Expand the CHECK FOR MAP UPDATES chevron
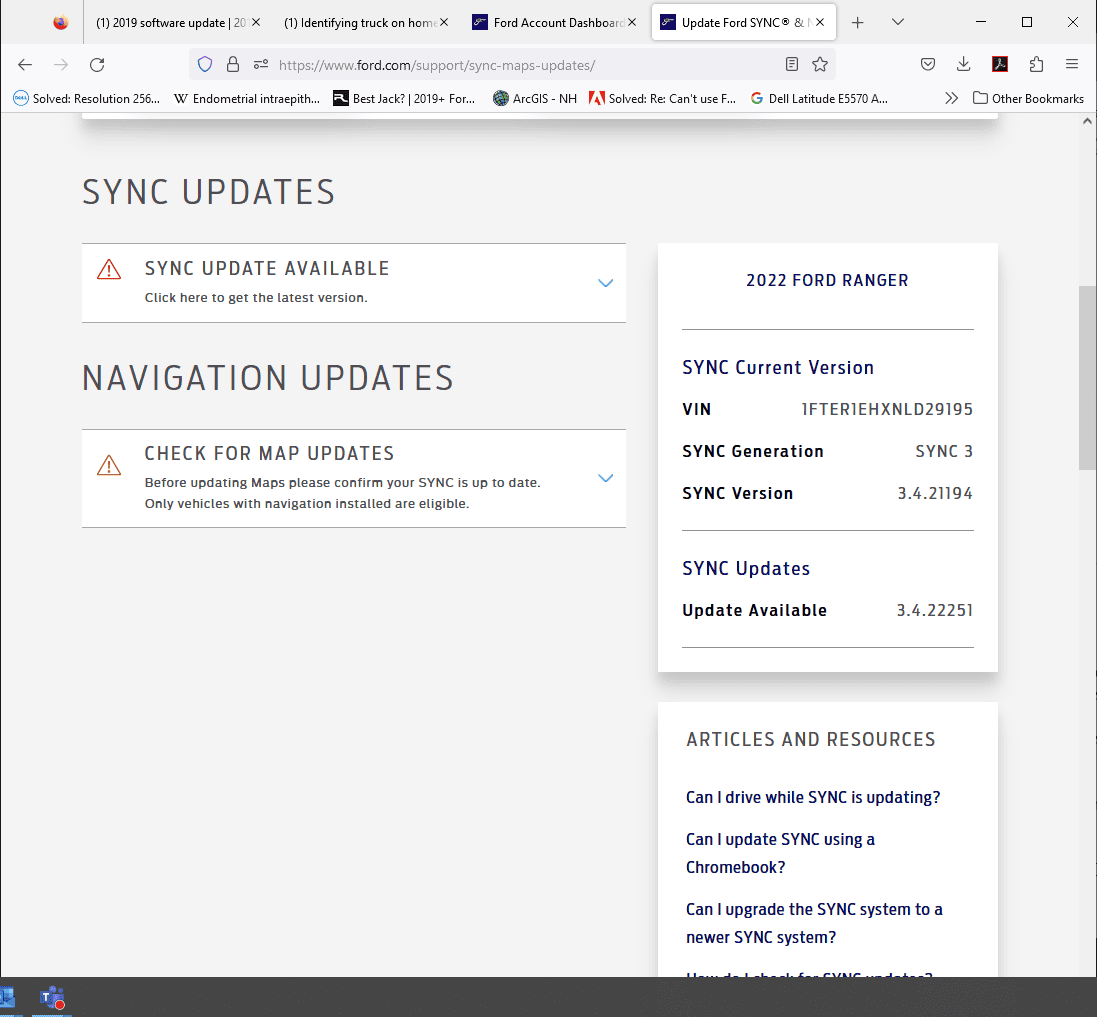The width and height of the screenshot is (1097, 1017). [x=606, y=478]
